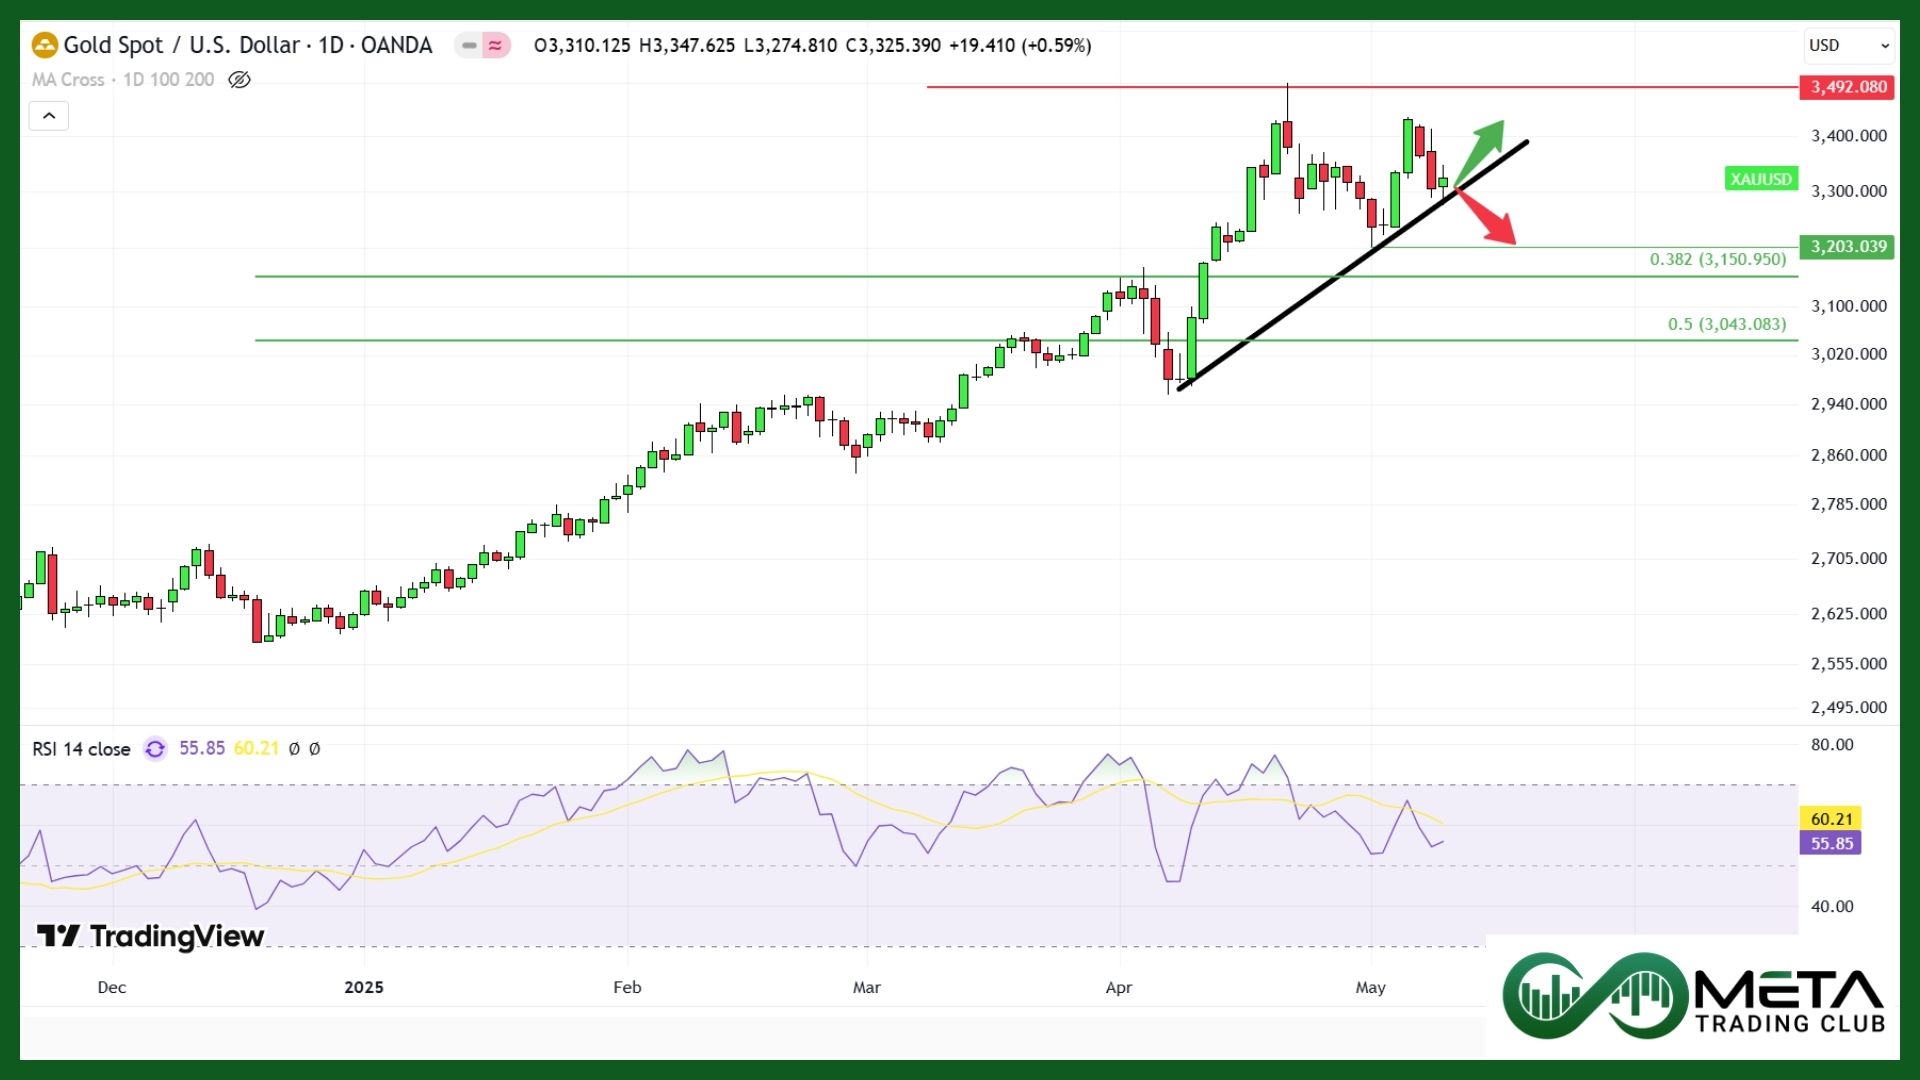The width and height of the screenshot is (1920, 1080).
Task: Collapse the indicator legend with chevron button
Action: [x=49, y=116]
